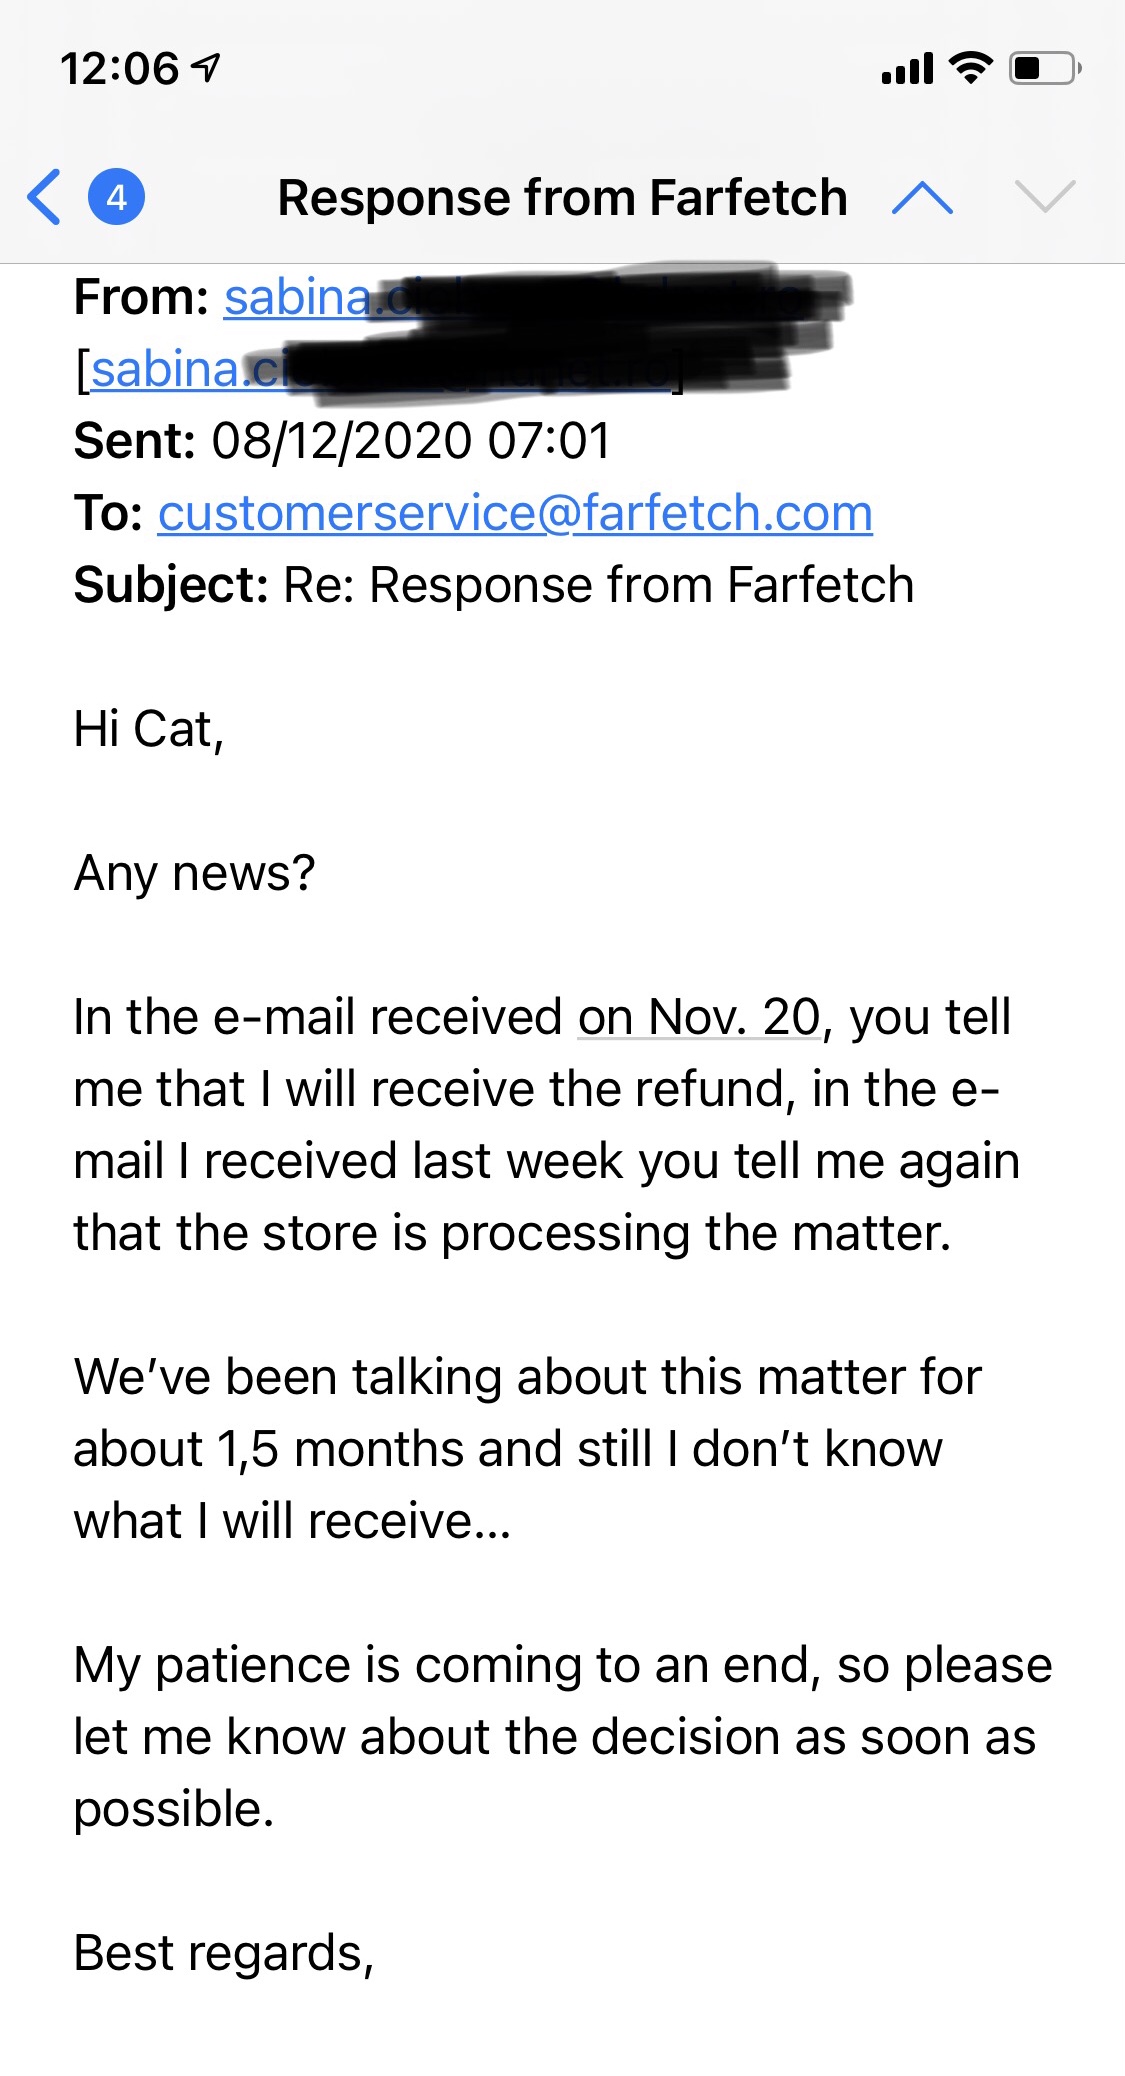Tap the battery indicator in status bar

coord(1044,69)
